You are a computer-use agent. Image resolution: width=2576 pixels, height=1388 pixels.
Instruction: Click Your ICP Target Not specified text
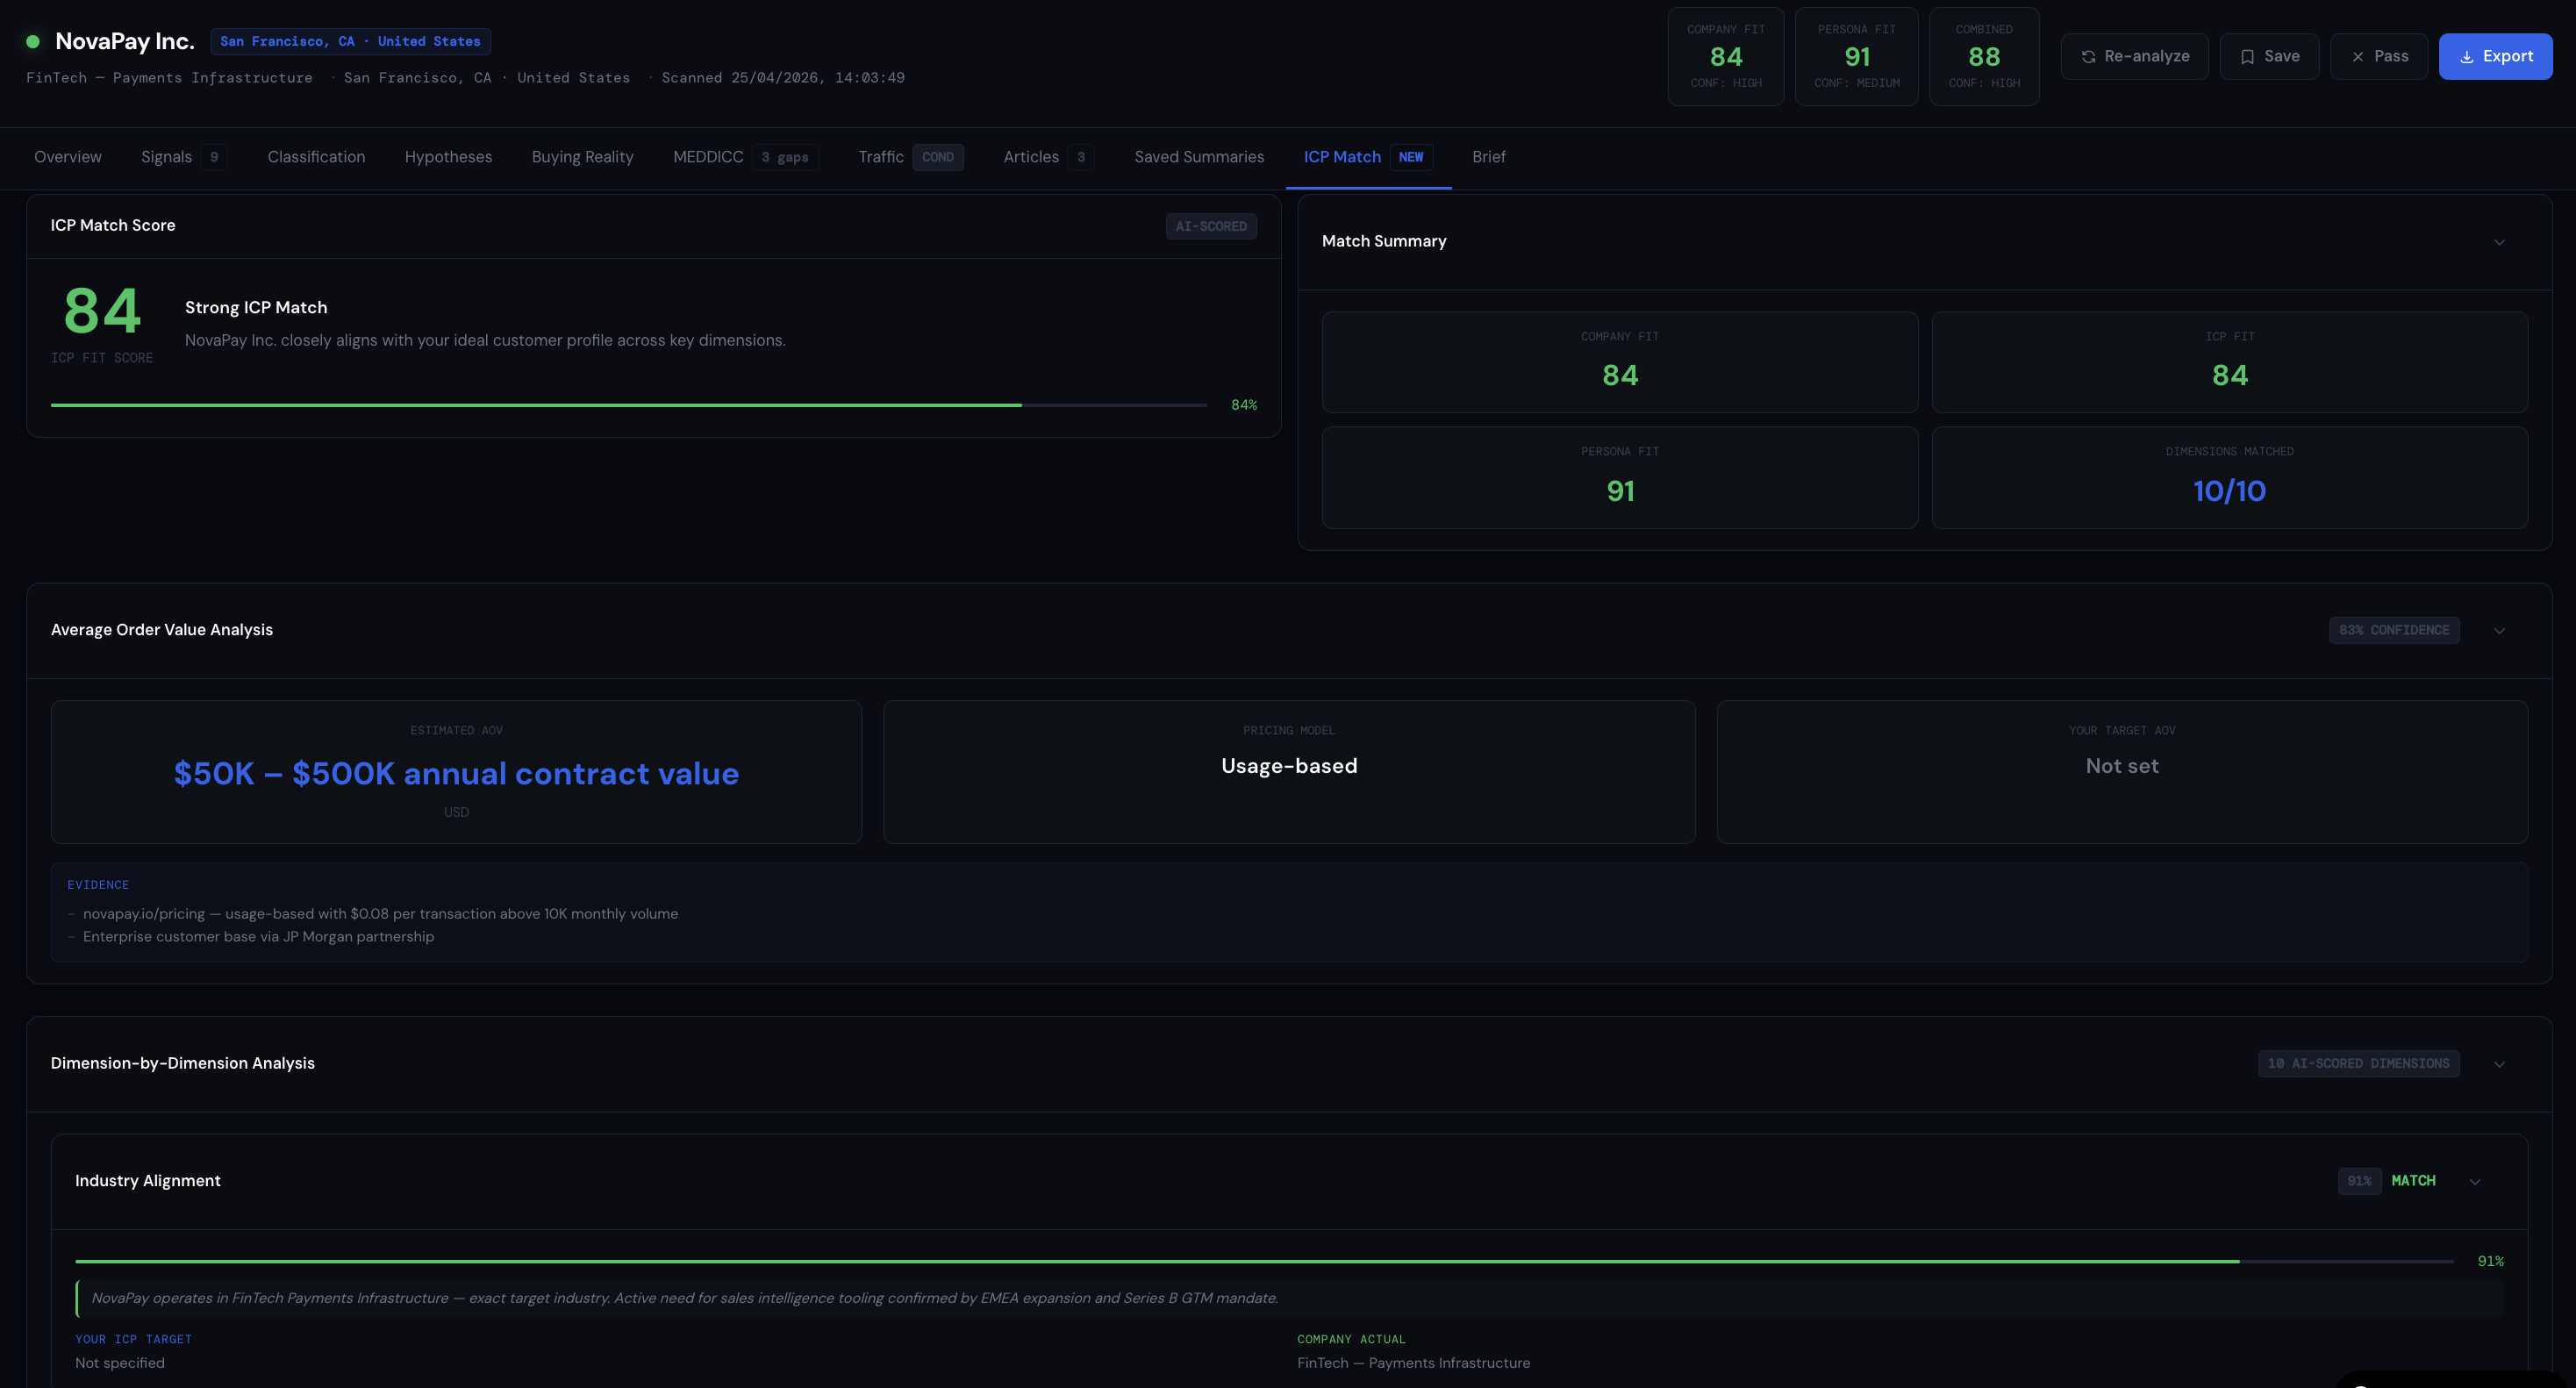point(120,1363)
